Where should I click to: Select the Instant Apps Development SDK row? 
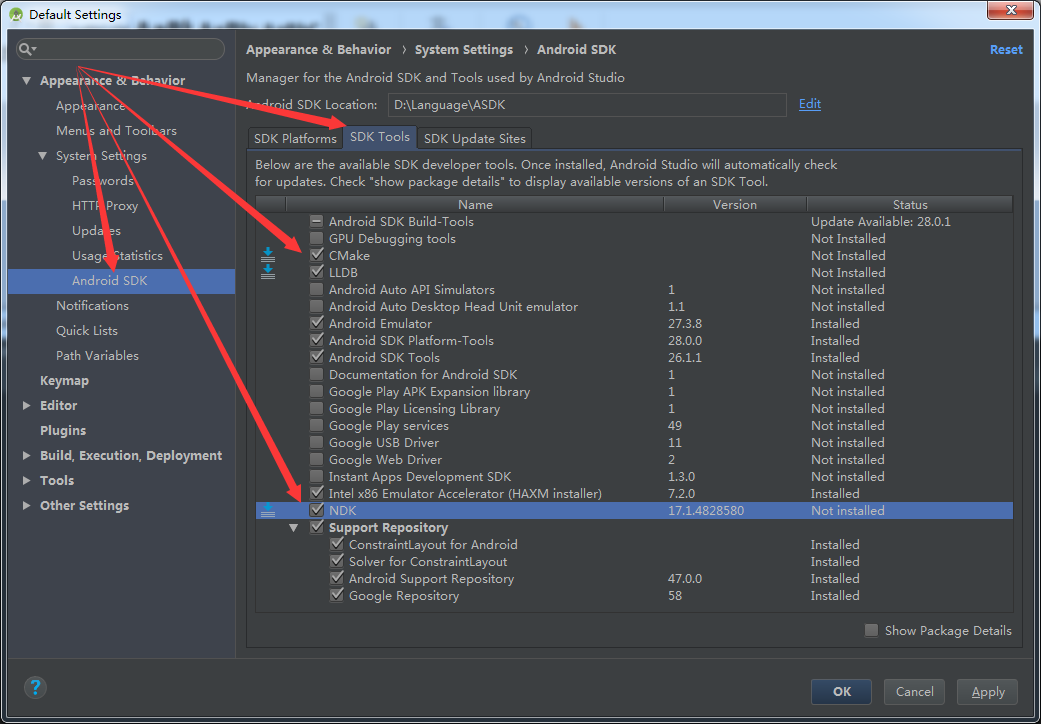tap(634, 476)
